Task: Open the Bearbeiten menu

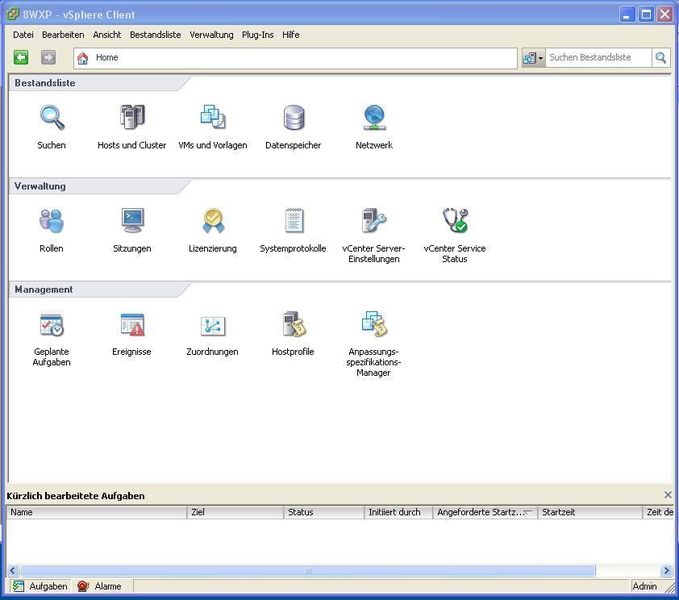Action: [x=63, y=35]
